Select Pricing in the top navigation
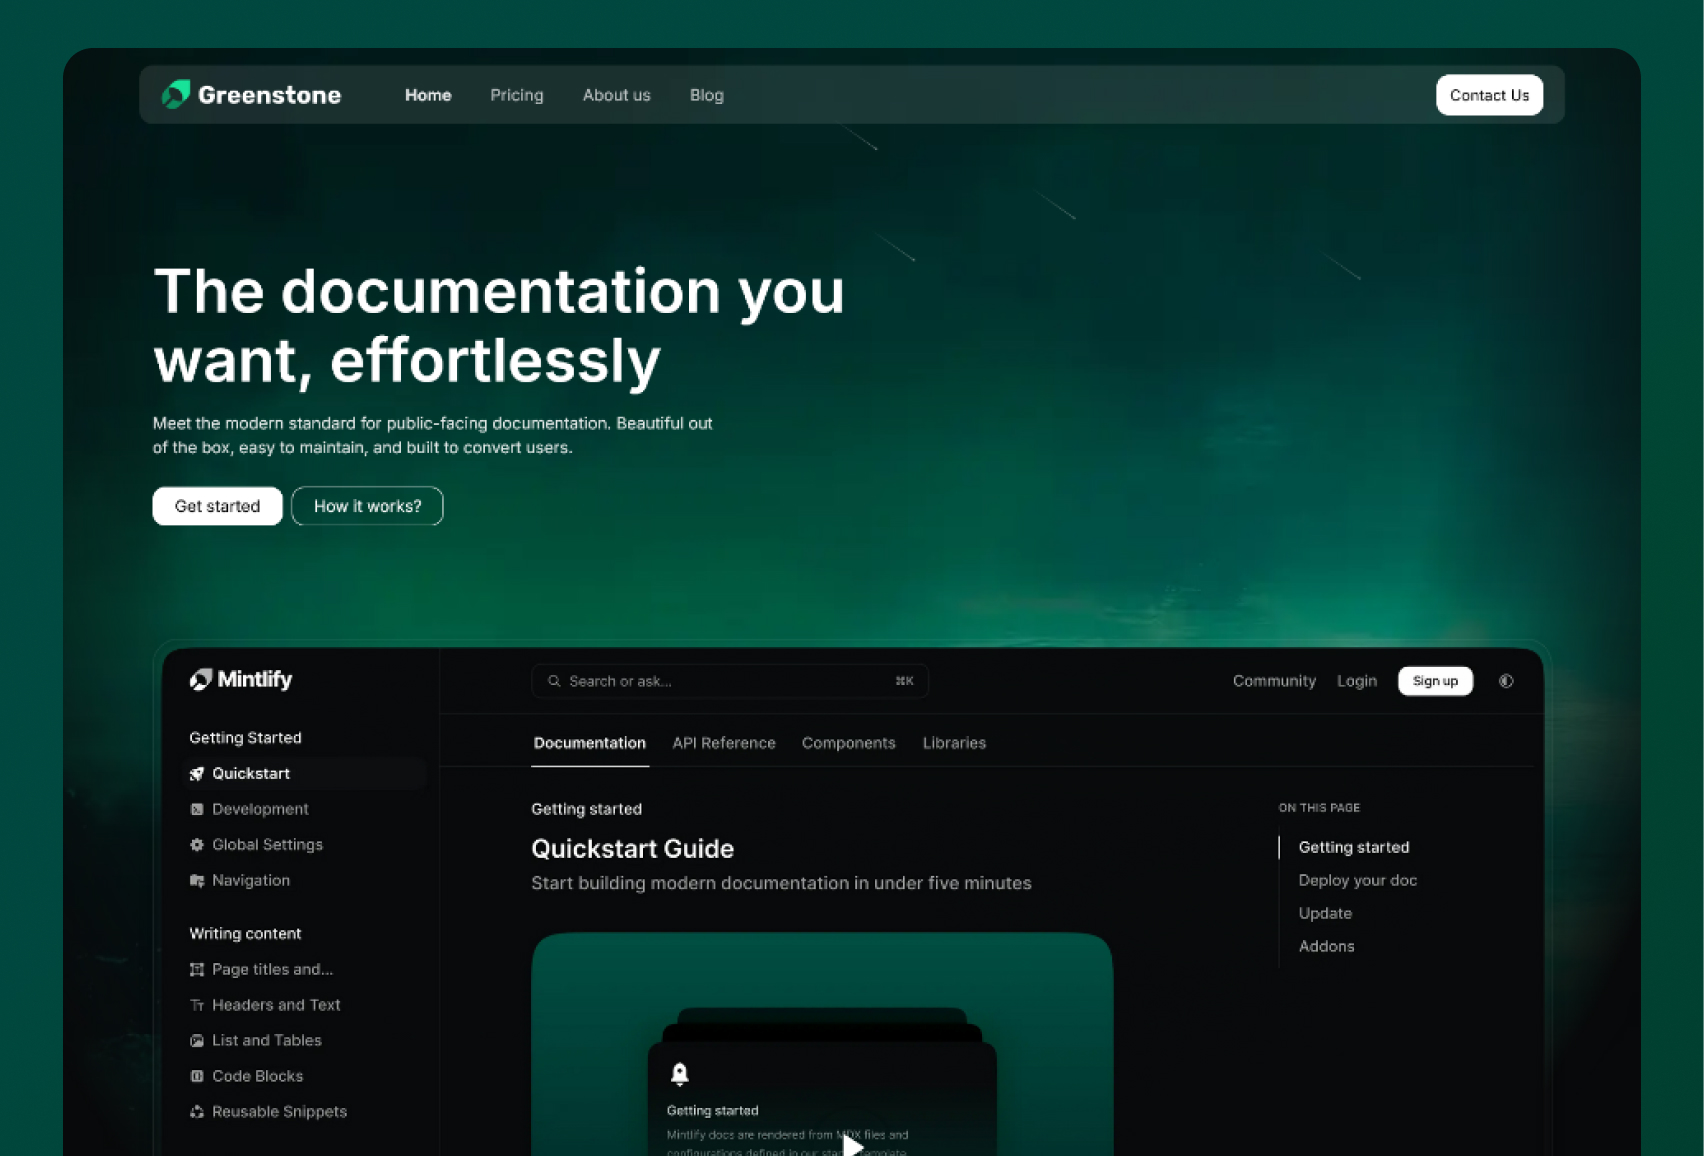The width and height of the screenshot is (1704, 1156). pos(517,95)
